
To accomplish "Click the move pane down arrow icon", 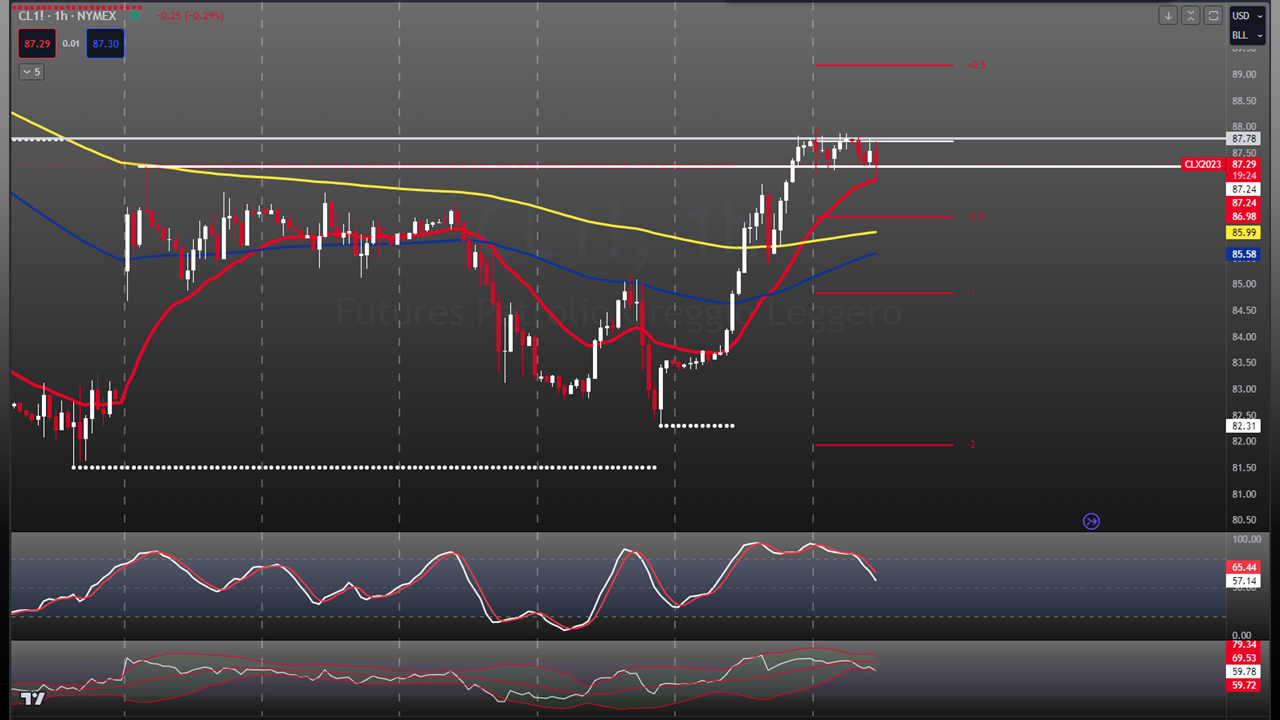I will [x=1168, y=15].
